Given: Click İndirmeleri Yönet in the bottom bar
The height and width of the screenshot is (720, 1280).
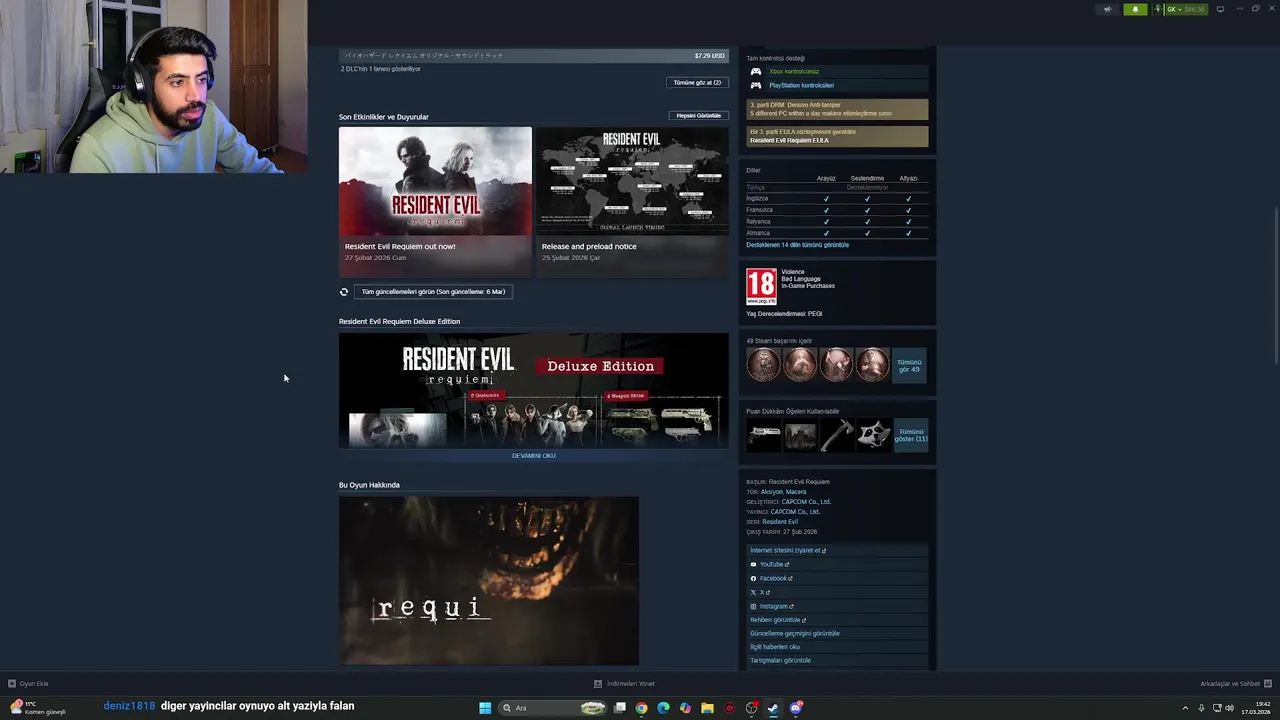Looking at the screenshot, I should [x=624, y=684].
